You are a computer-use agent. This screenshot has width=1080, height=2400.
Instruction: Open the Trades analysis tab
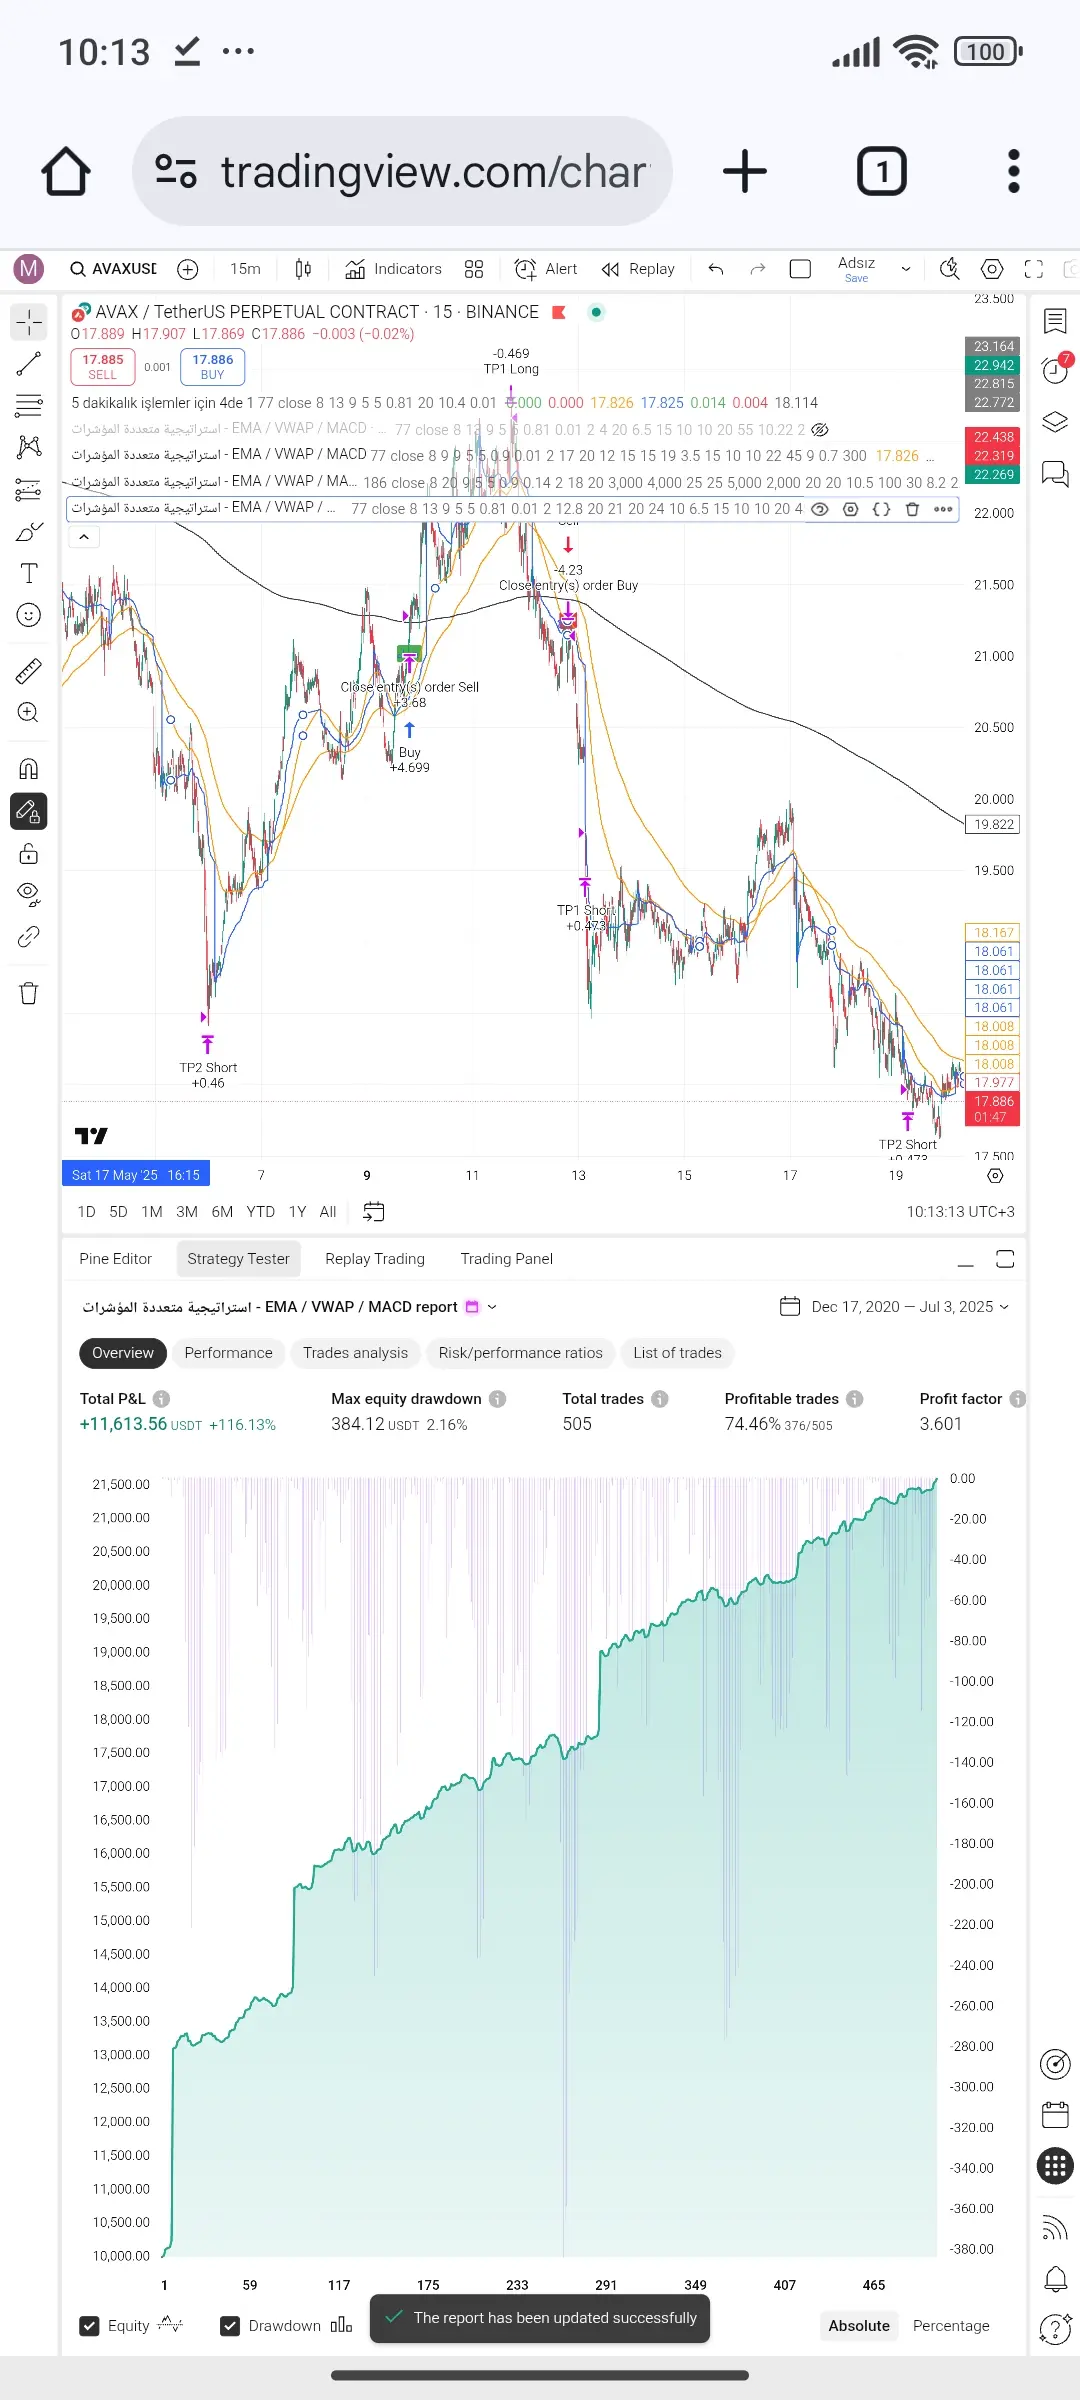[356, 1353]
